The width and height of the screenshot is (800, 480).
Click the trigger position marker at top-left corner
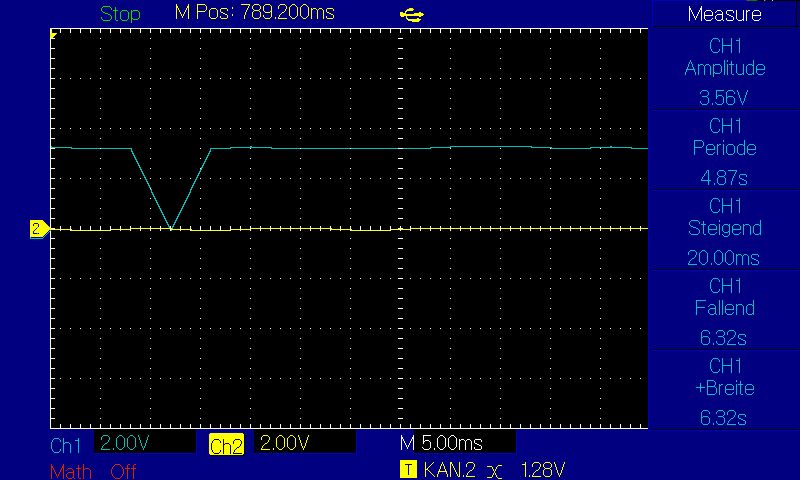pyautogui.click(x=53, y=35)
